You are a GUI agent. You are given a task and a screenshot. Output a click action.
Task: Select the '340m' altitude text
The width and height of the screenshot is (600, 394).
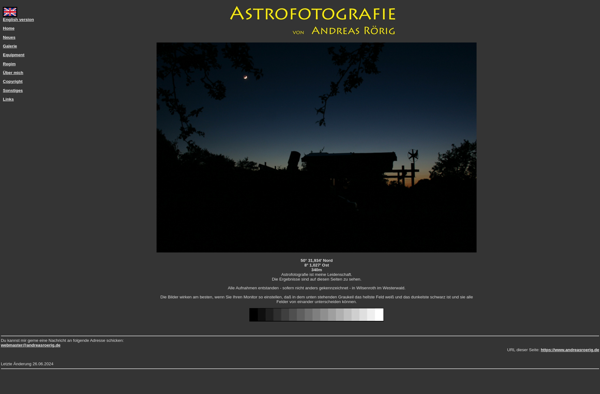click(316, 270)
